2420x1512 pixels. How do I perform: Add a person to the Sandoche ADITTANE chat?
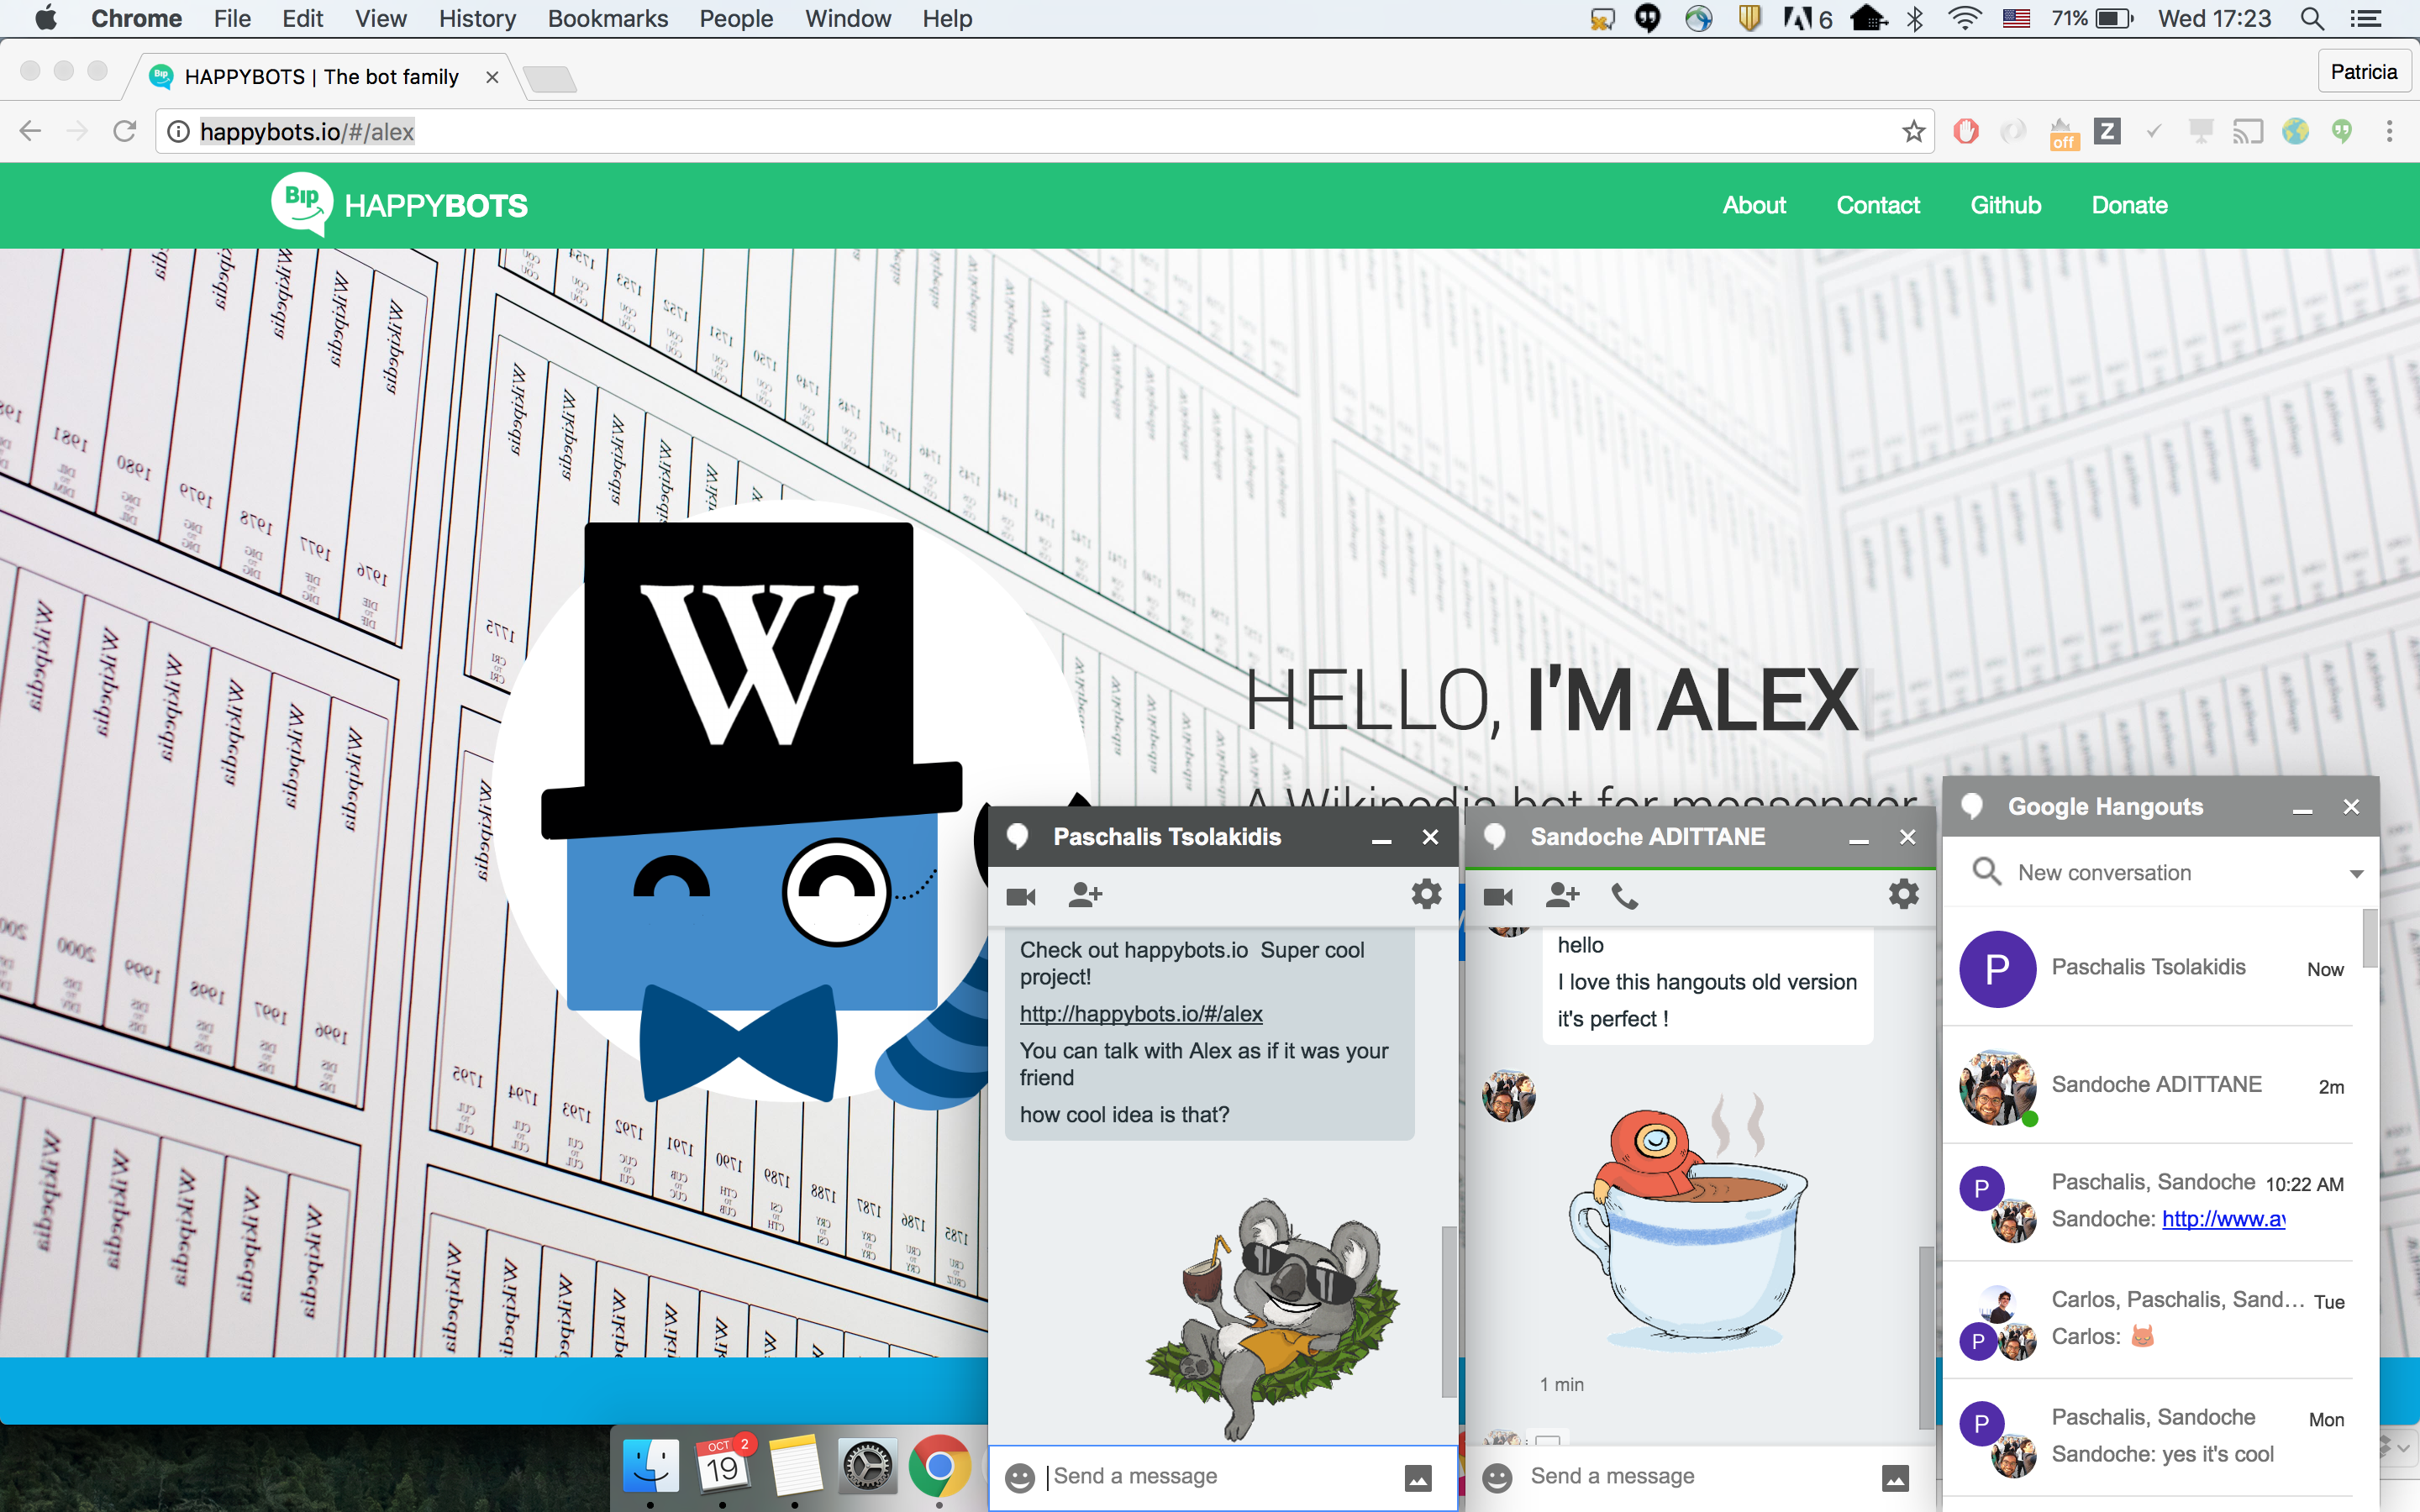click(x=1561, y=896)
